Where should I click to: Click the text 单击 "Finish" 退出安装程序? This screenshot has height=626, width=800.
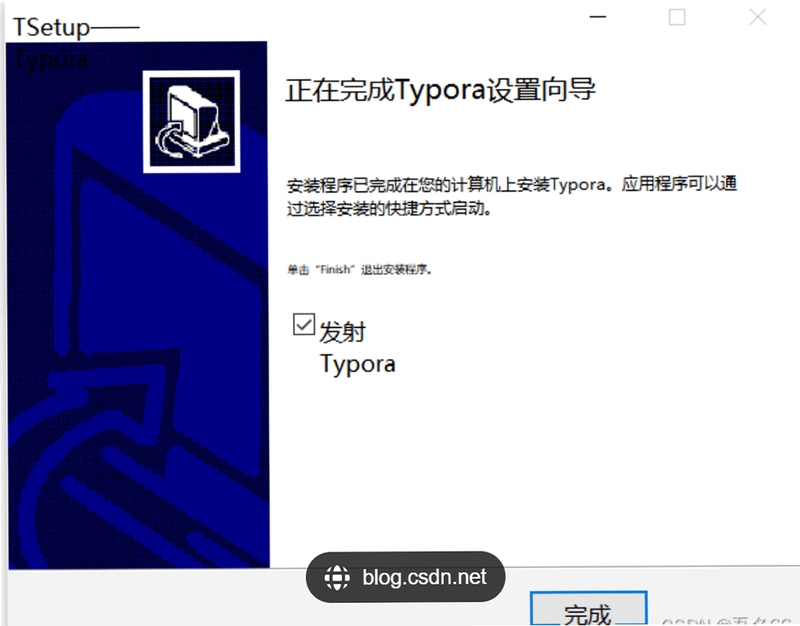360,269
